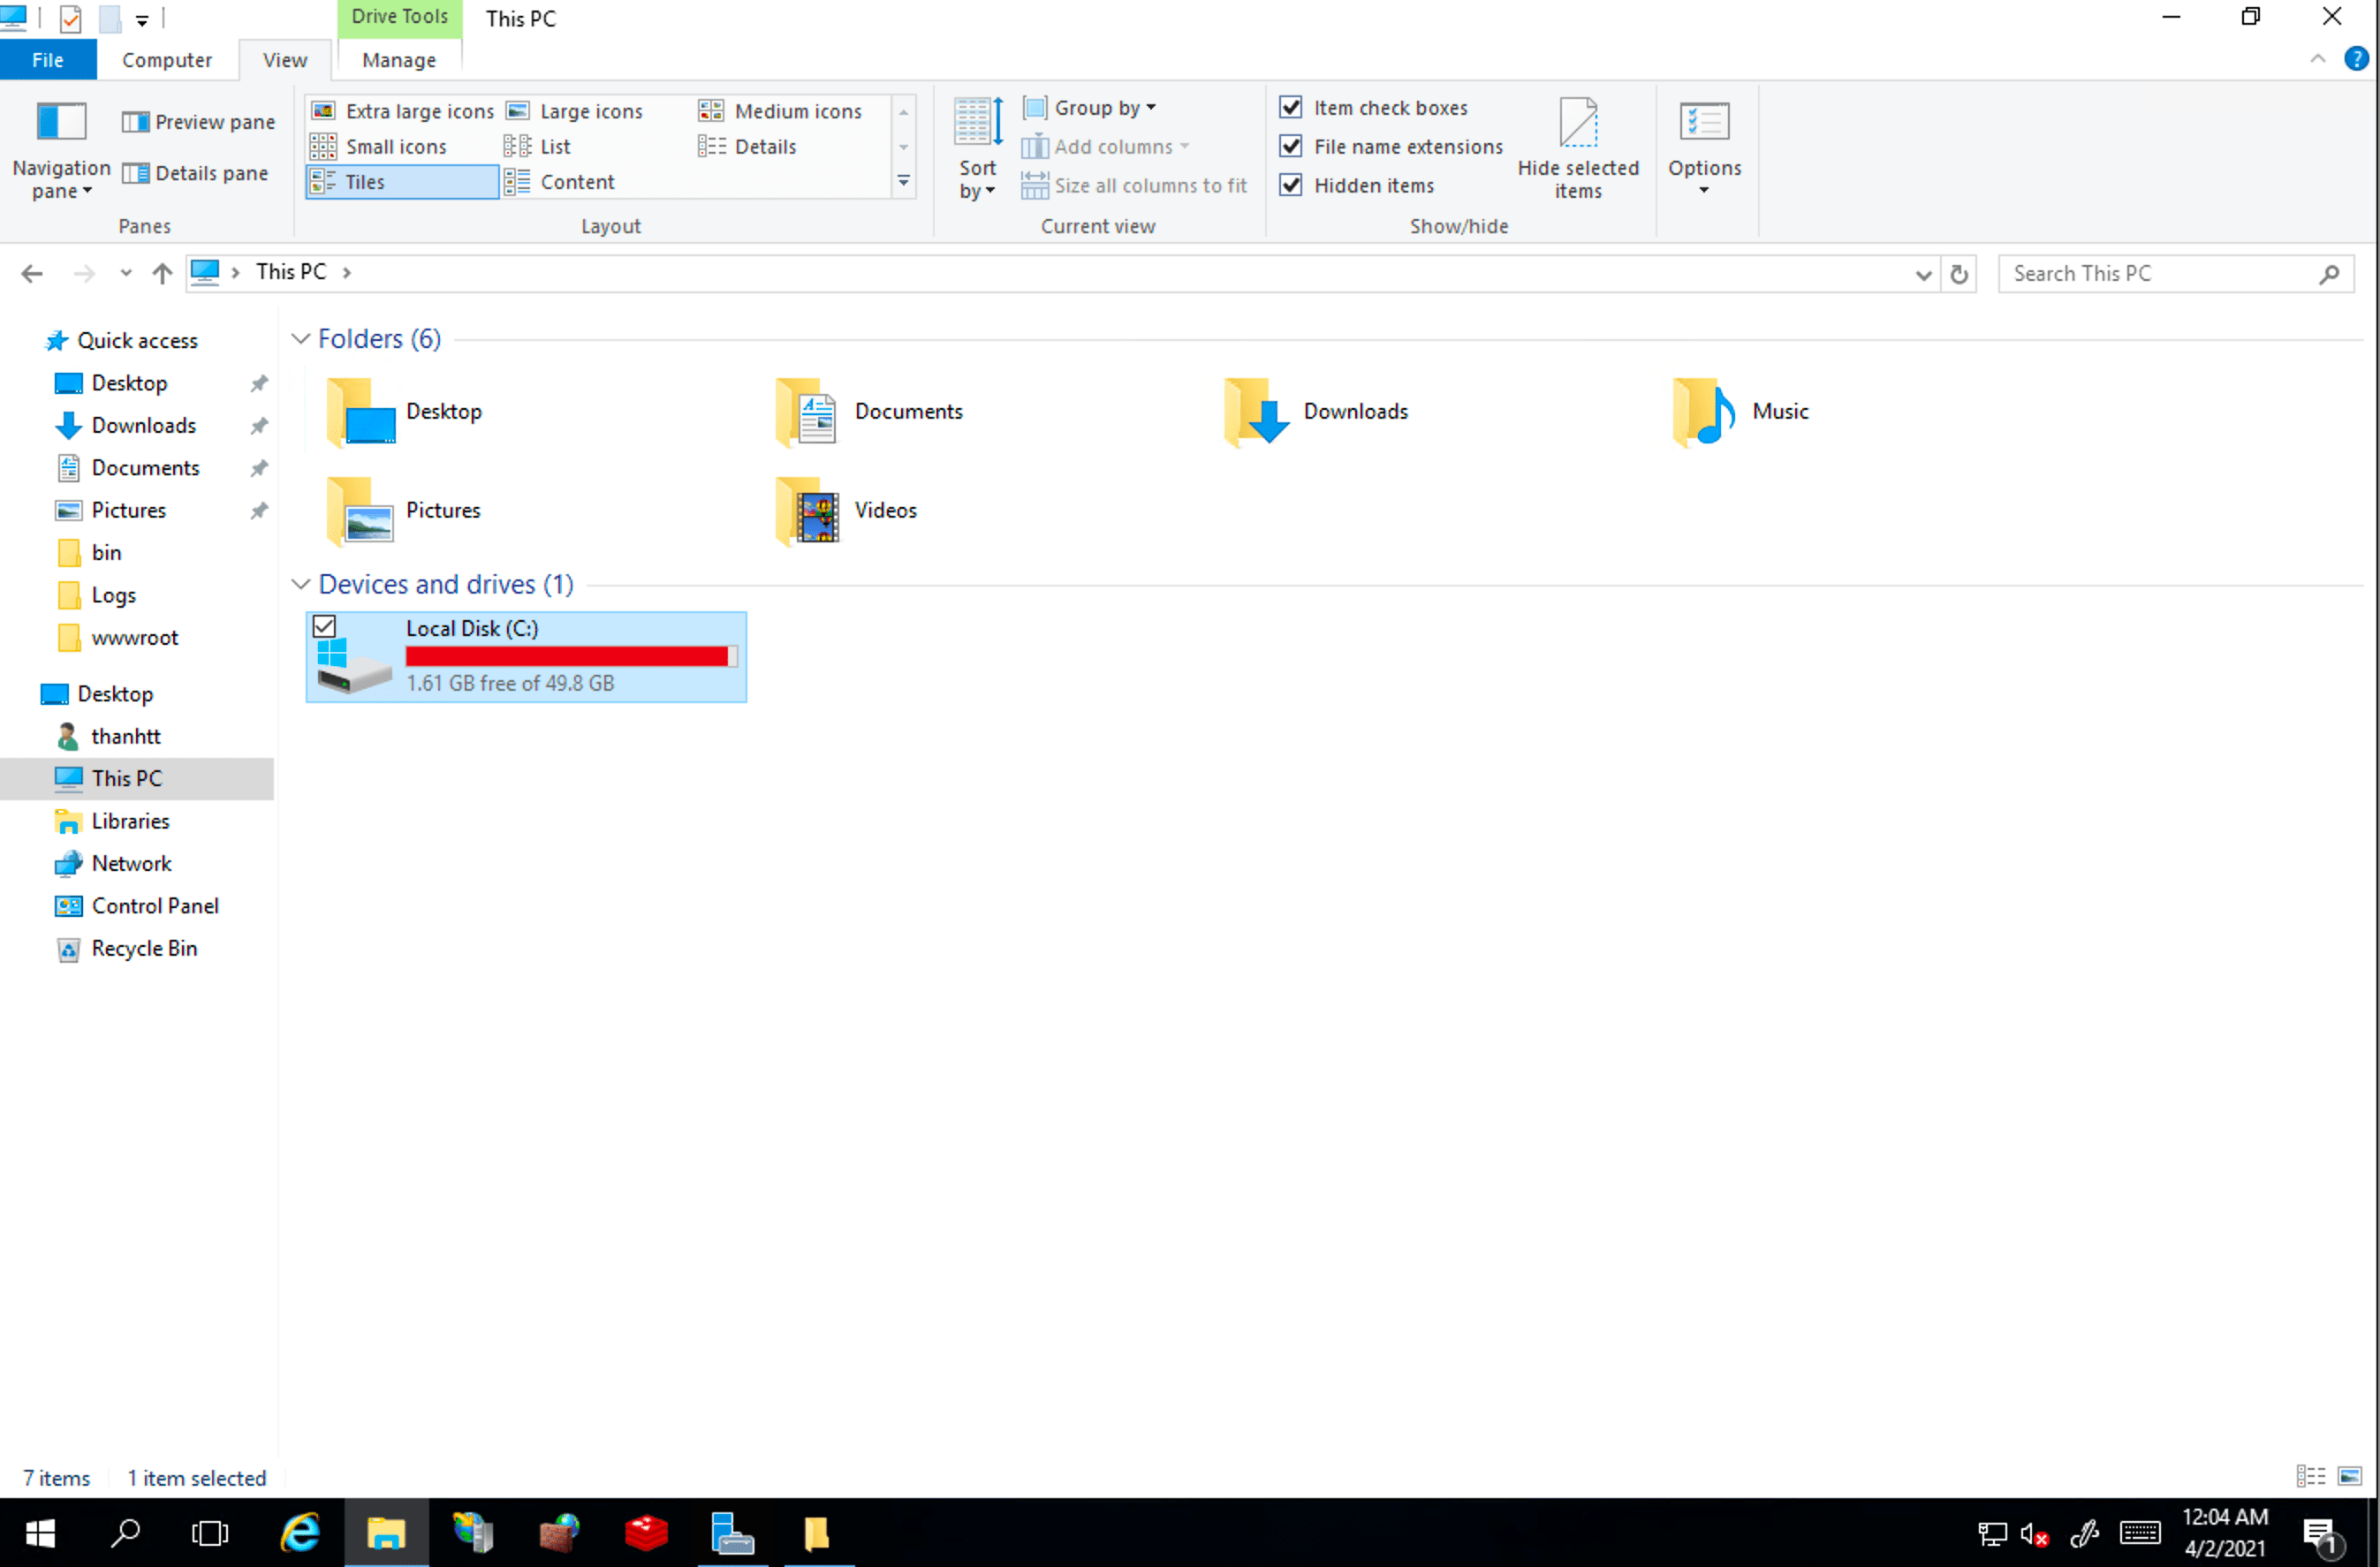
Task: Toggle File name extensions checkbox
Action: 1291,146
